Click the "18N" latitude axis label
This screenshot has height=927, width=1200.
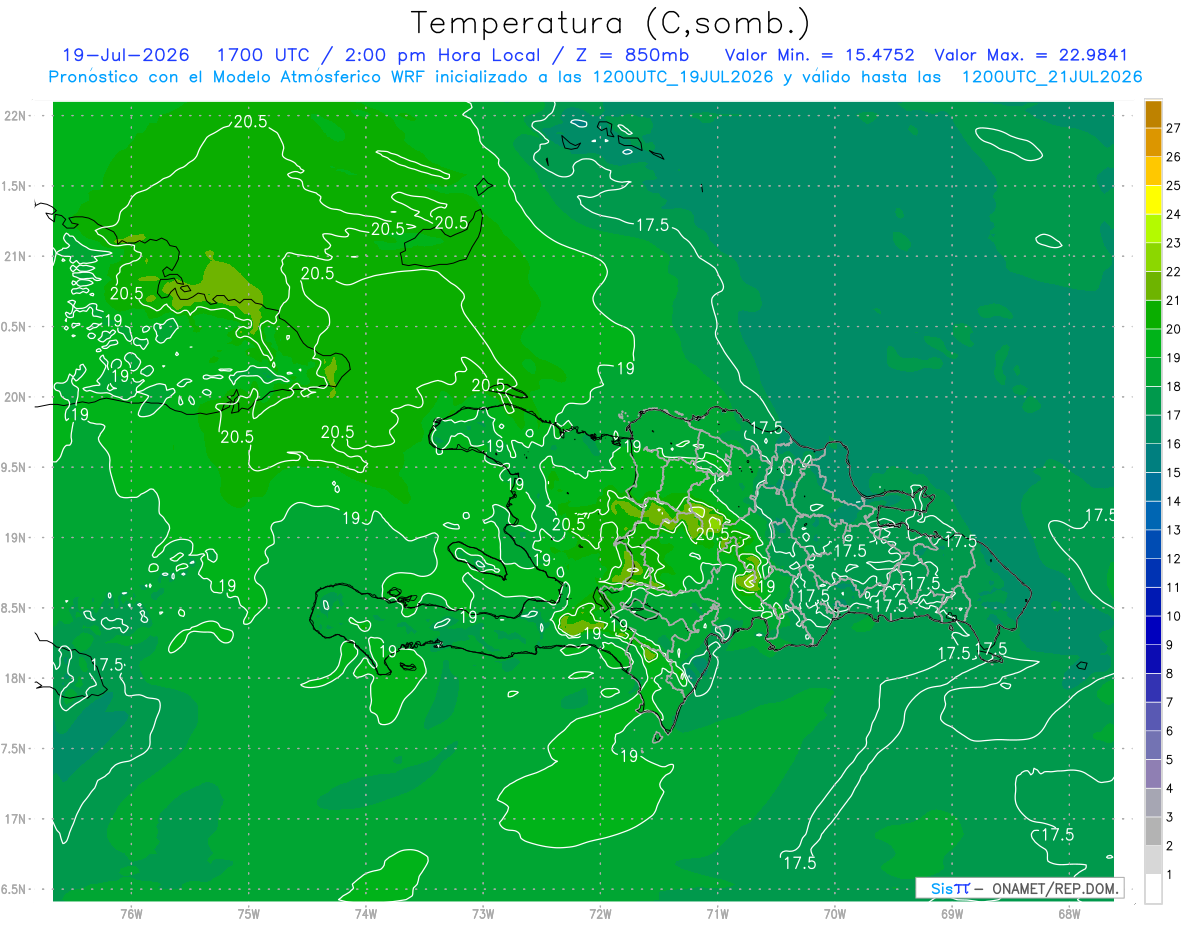[15, 678]
